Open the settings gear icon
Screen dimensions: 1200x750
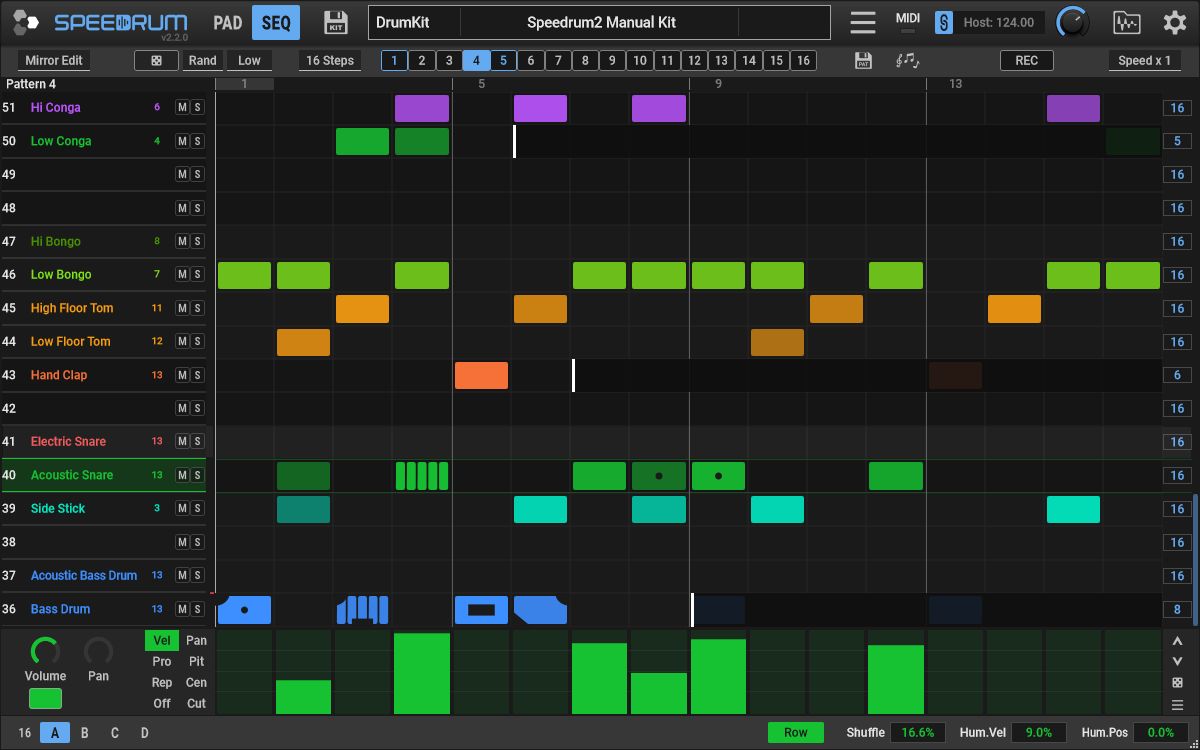pyautogui.click(x=1174, y=22)
